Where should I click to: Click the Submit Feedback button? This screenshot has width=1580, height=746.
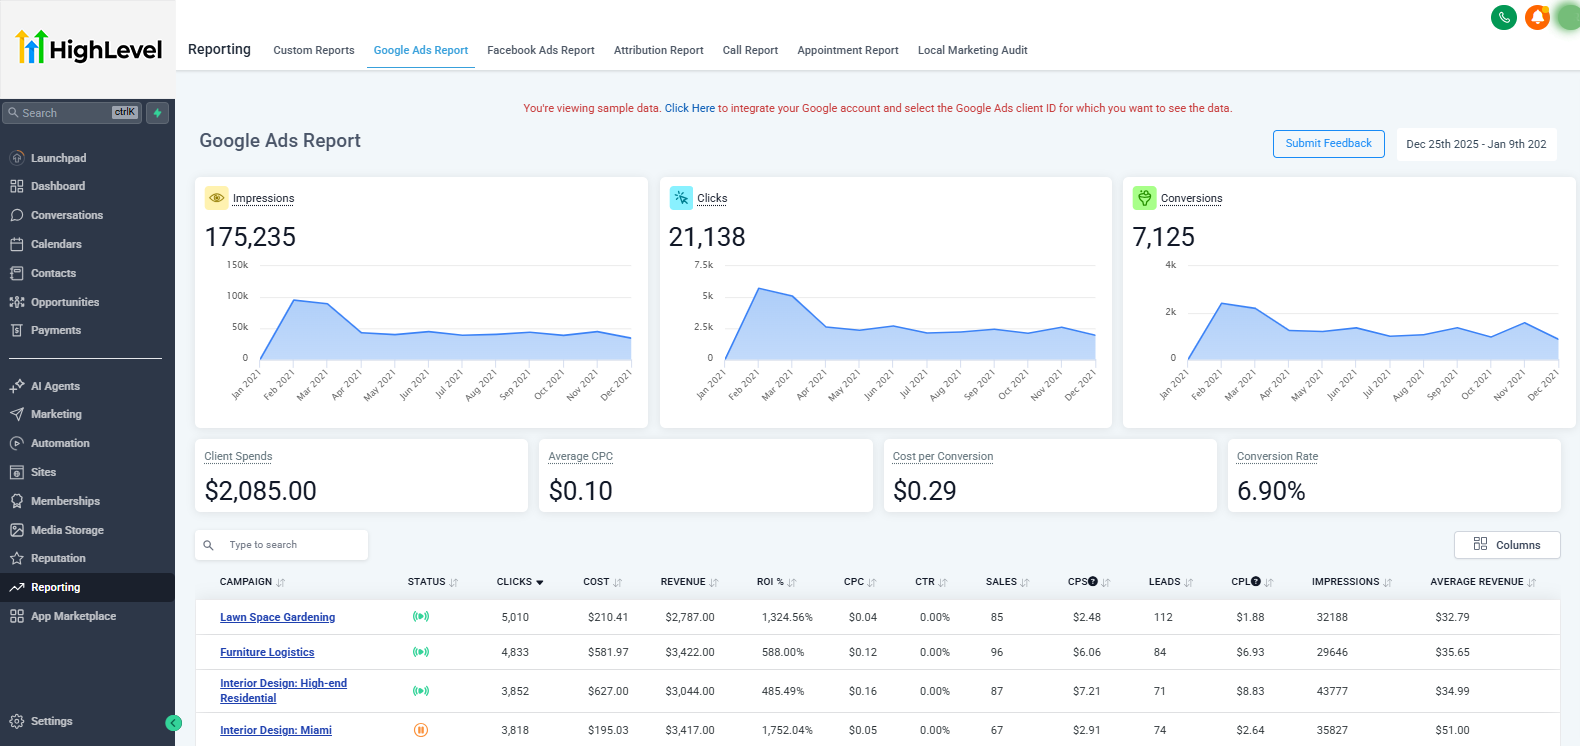(1328, 144)
